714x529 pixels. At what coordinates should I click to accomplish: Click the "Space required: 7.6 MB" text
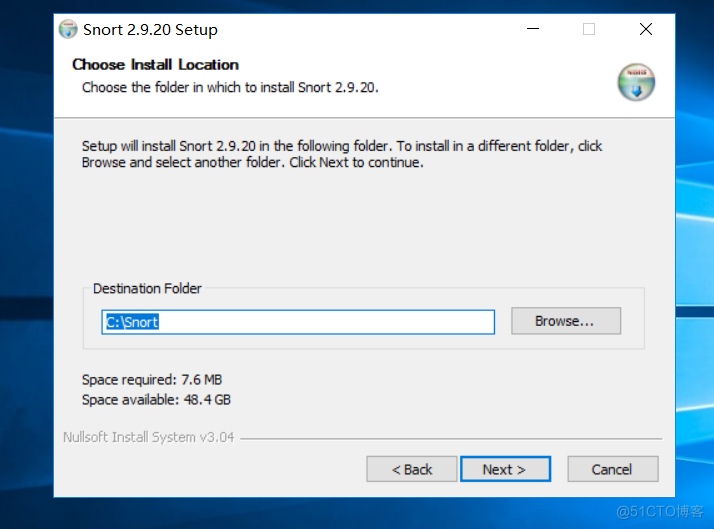point(151,380)
